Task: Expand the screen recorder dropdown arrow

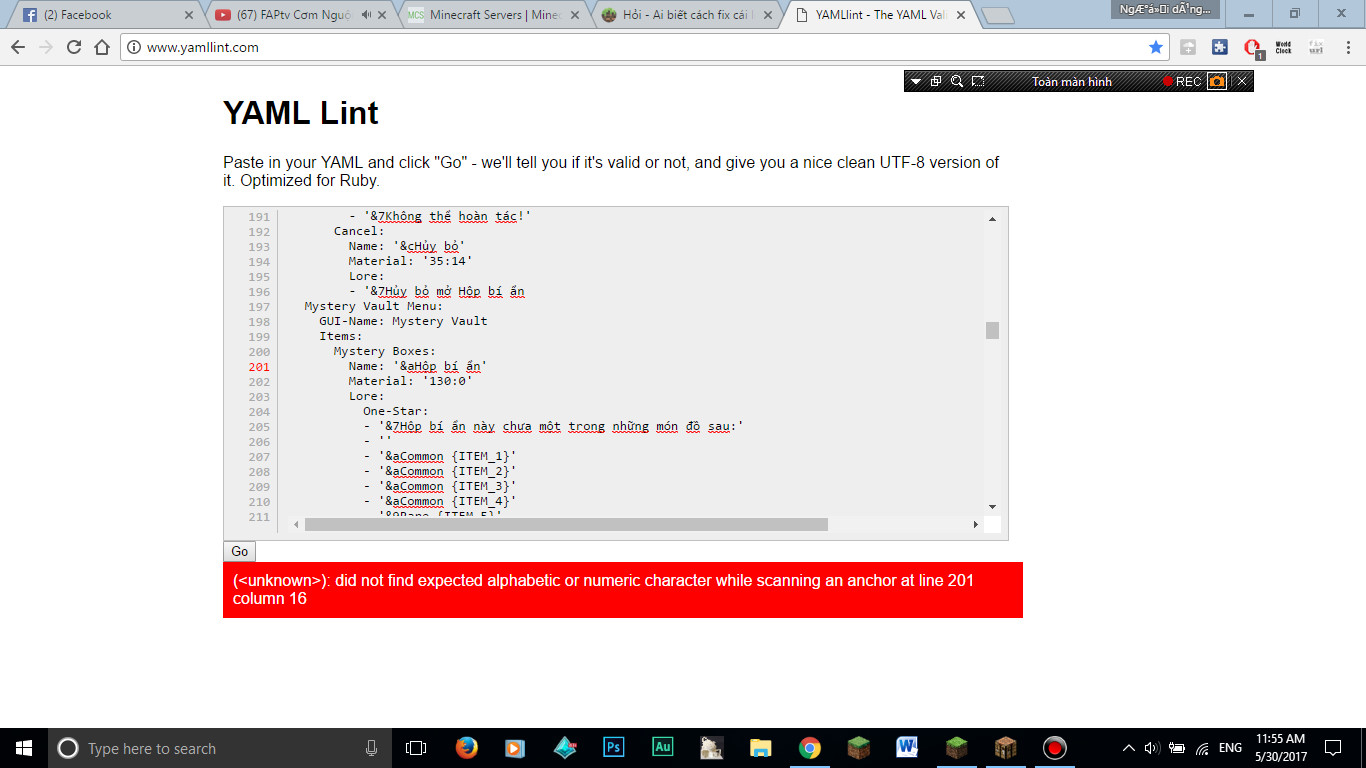Action: [915, 82]
